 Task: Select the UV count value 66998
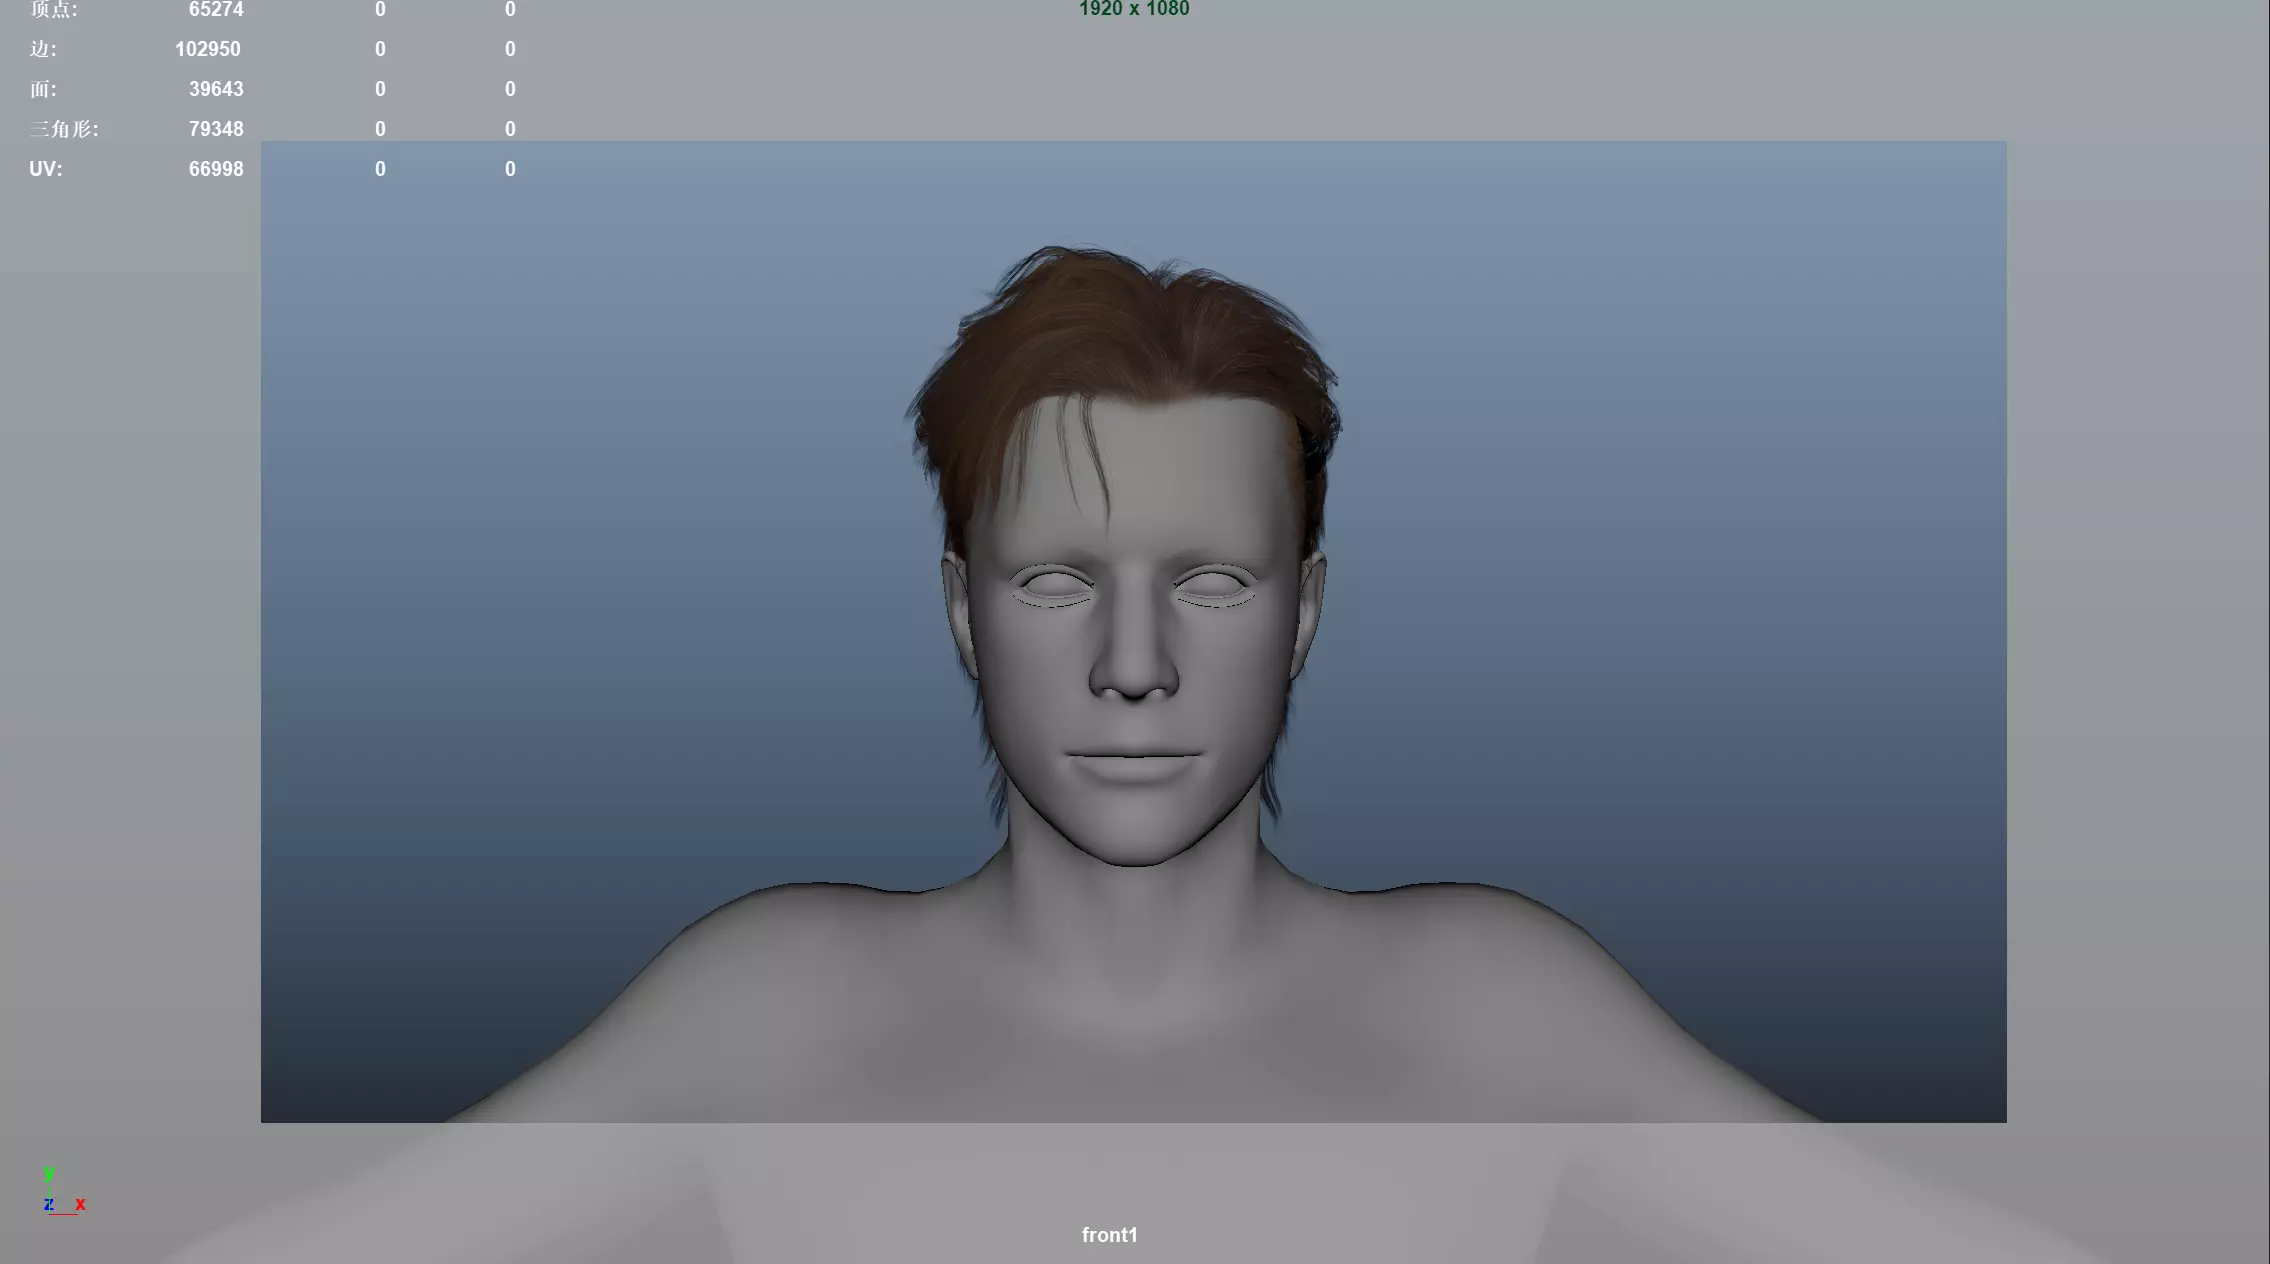click(216, 169)
